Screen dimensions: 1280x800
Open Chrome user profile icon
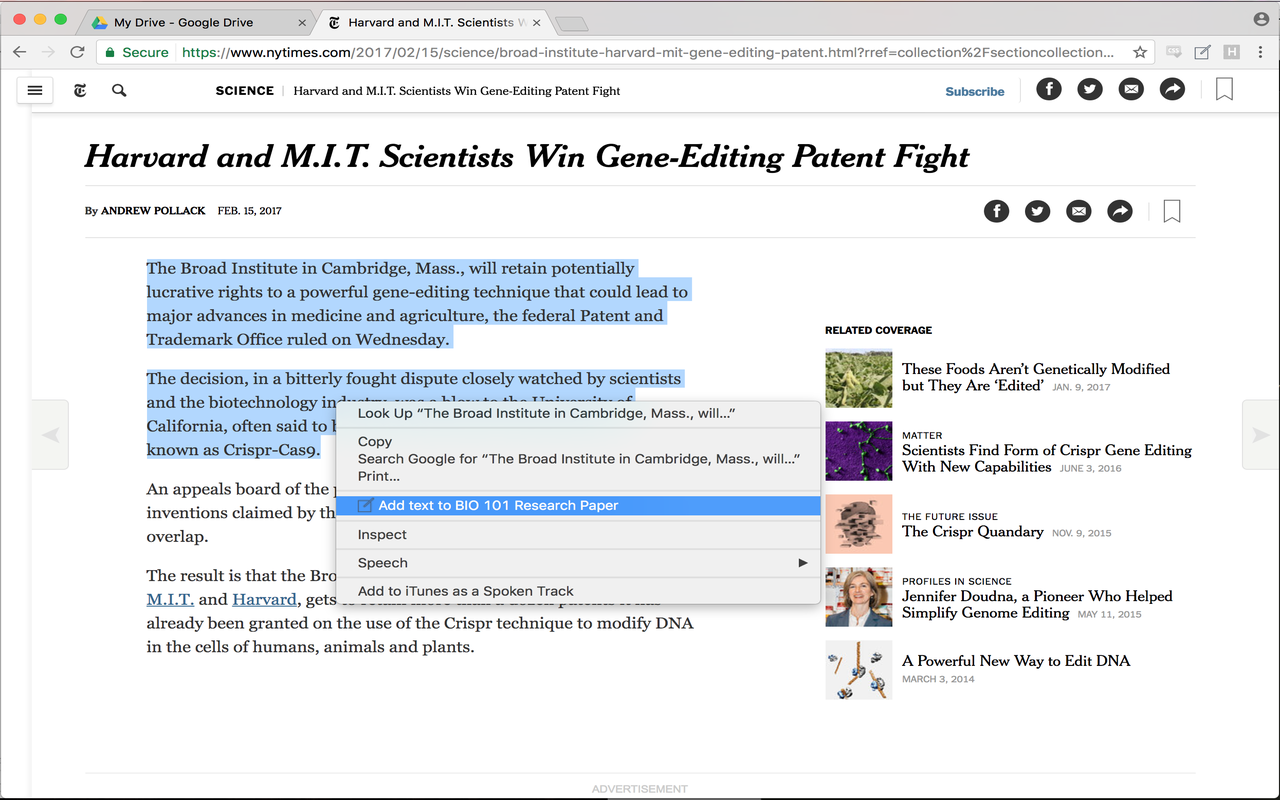coord(1261,19)
